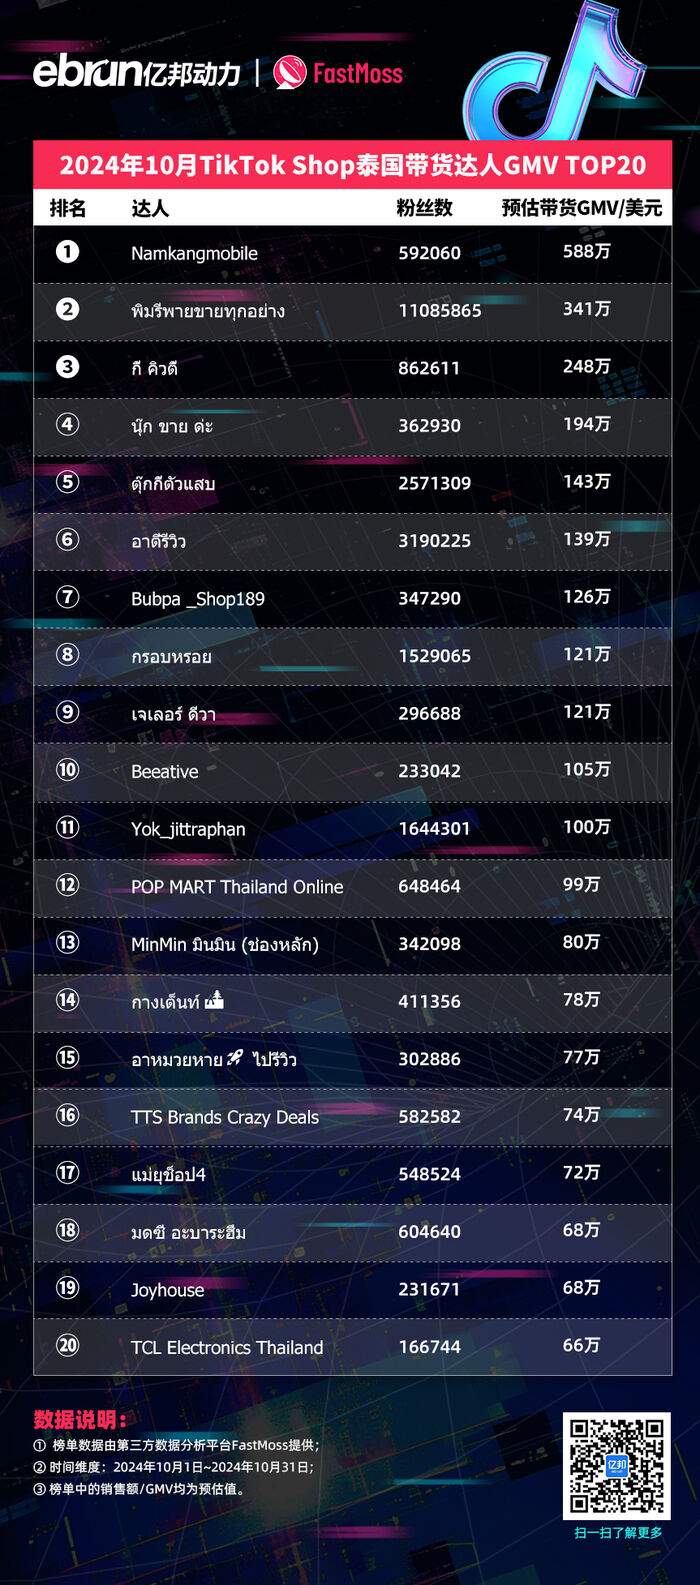700x1585 pixels.
Task: Click TCL Electronics Thailand name
Action: coord(227,1348)
